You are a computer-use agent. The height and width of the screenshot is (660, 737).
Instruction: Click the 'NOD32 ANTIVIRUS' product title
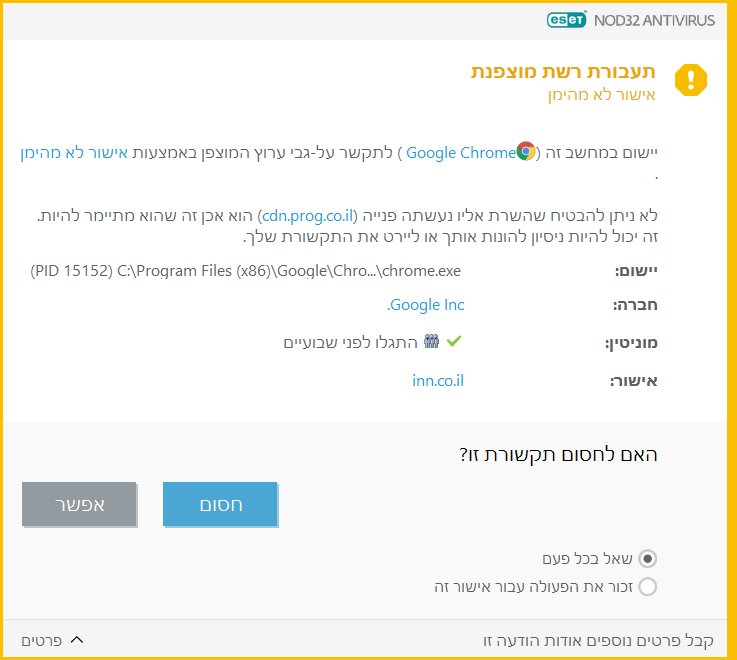tap(654, 20)
